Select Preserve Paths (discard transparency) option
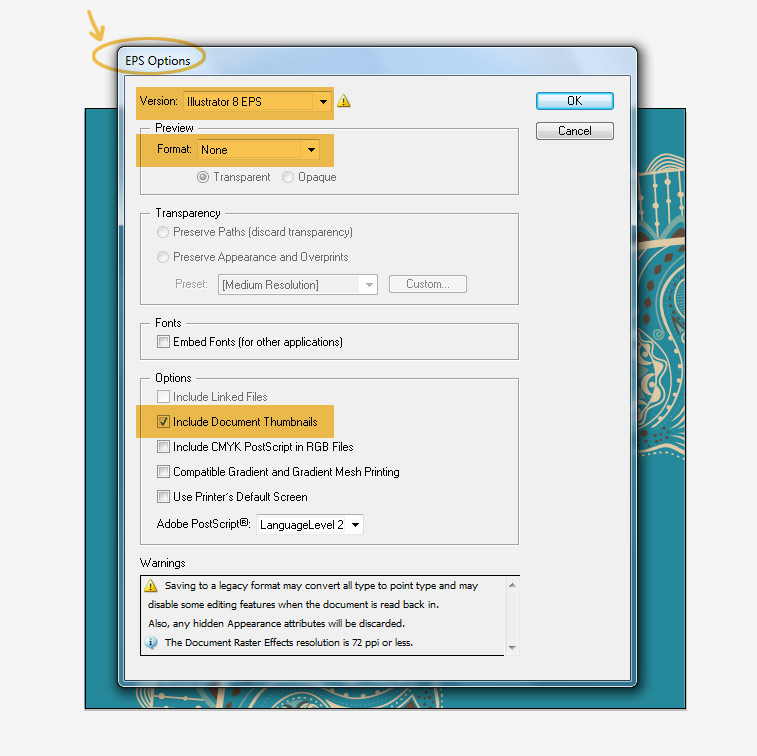Screen dimensions: 757x756 163,232
